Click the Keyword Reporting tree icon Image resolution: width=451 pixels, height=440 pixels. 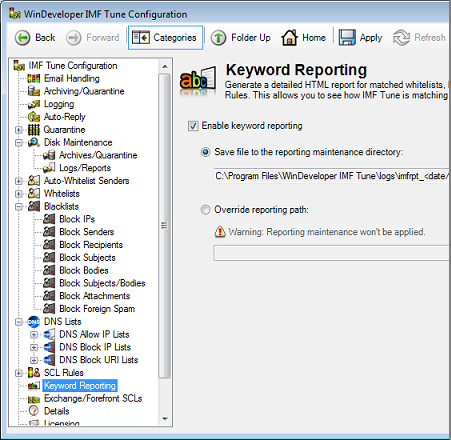pyautogui.click(x=34, y=386)
